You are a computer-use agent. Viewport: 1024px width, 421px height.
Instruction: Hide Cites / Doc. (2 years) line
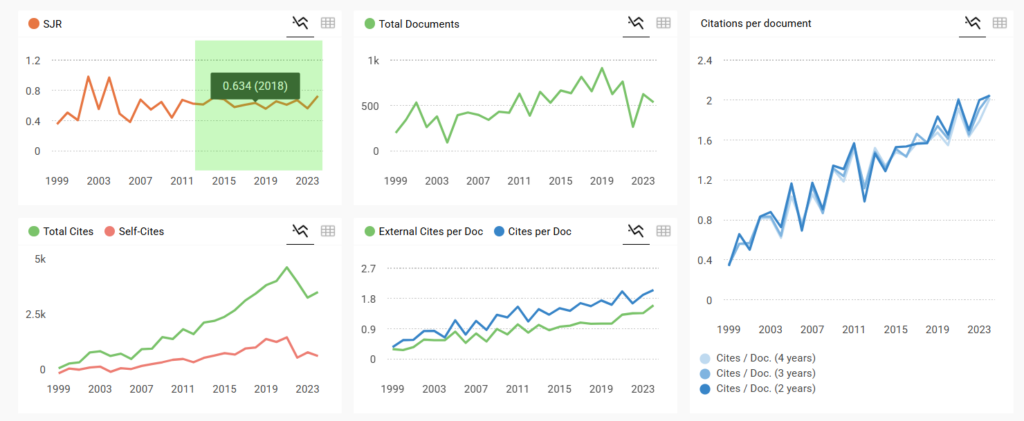tap(760, 388)
